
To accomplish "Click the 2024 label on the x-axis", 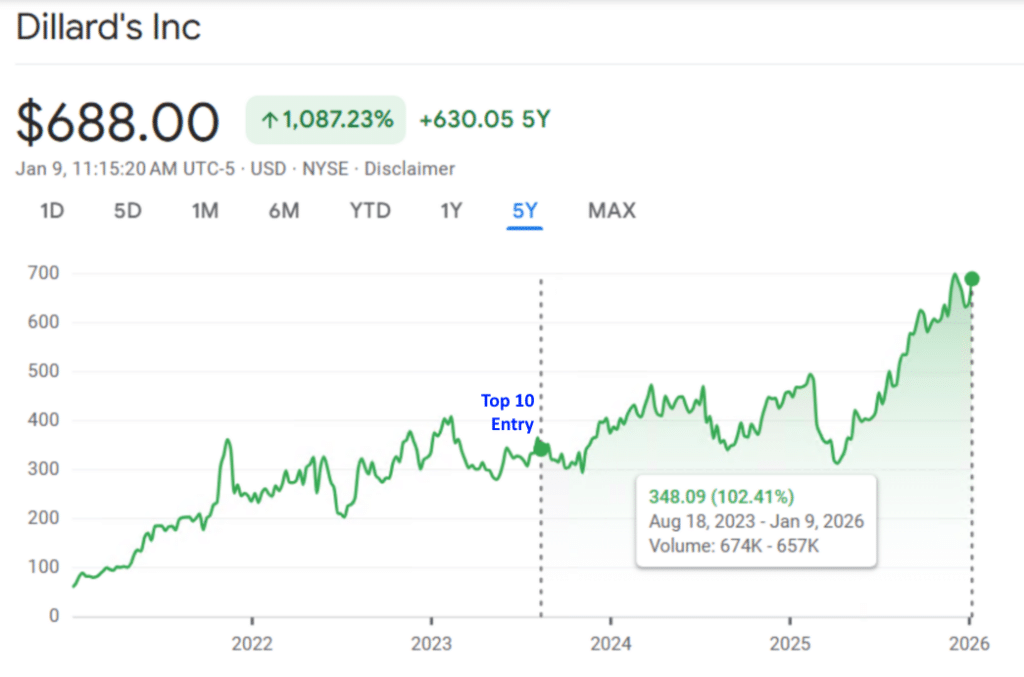I will click(610, 643).
